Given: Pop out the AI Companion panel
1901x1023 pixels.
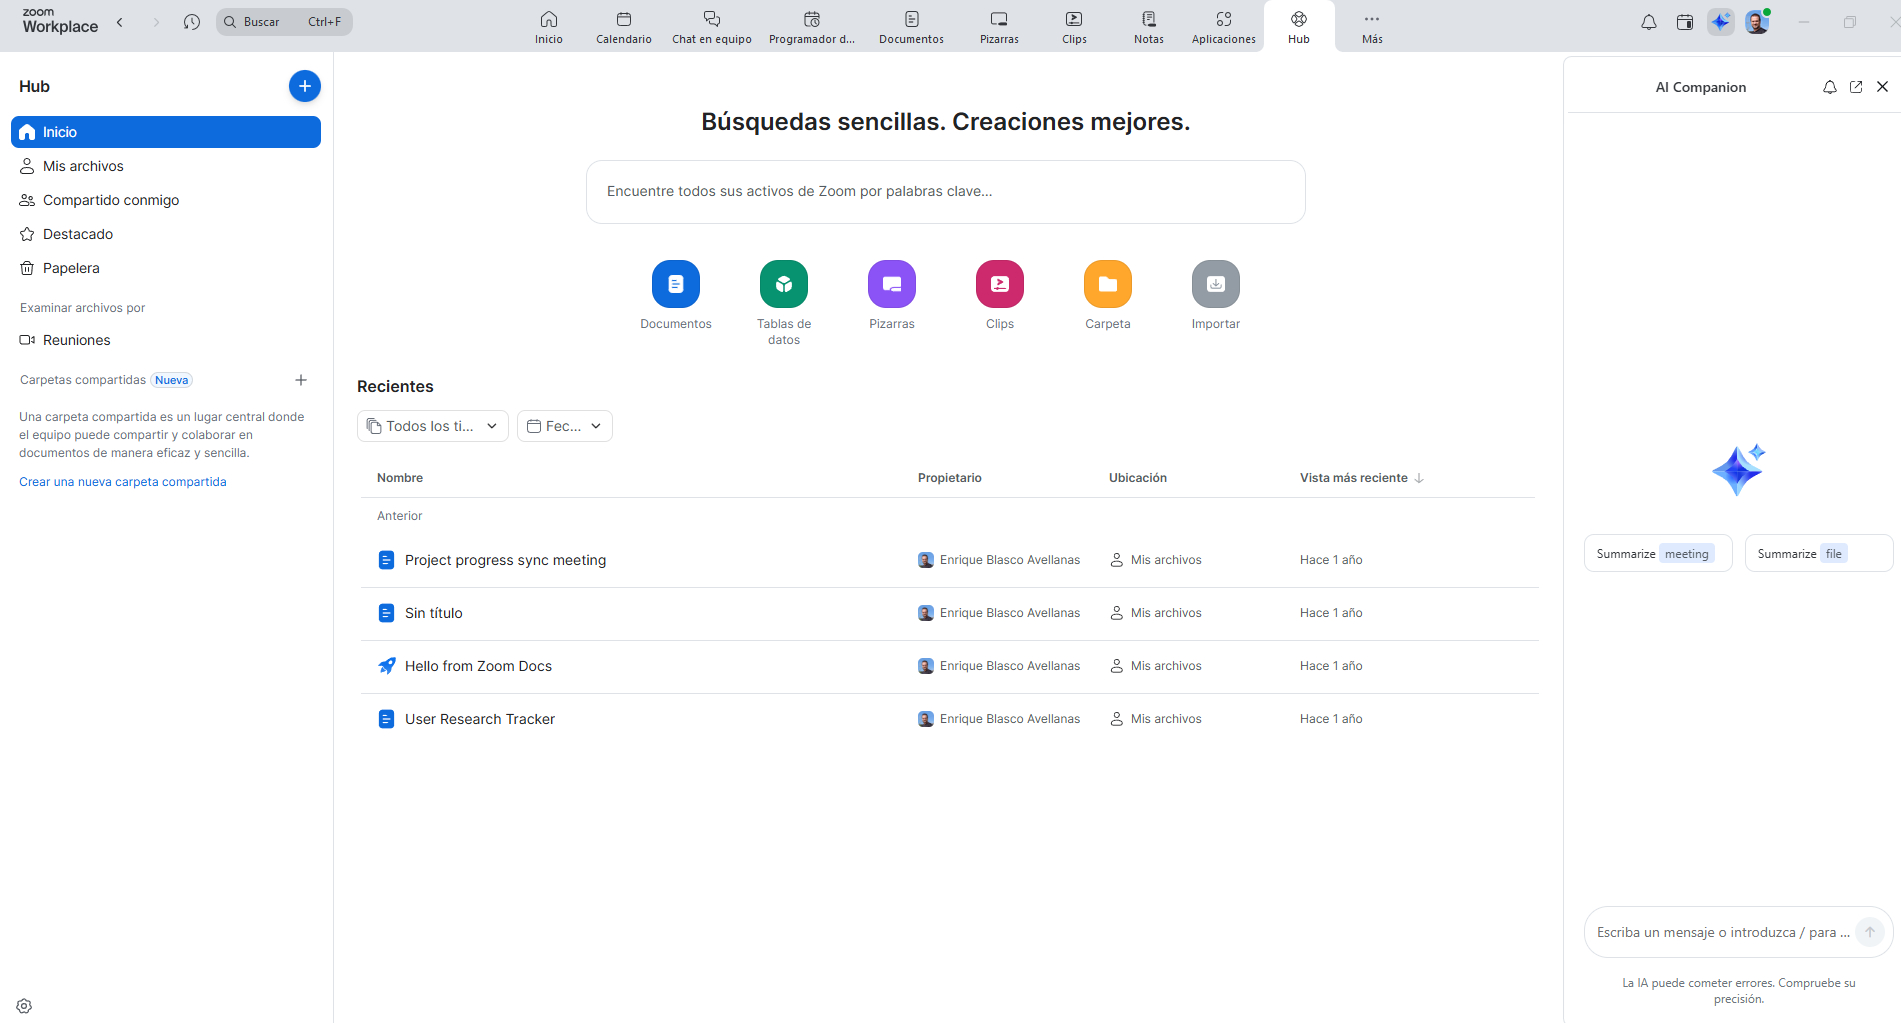Looking at the screenshot, I should click(x=1856, y=87).
